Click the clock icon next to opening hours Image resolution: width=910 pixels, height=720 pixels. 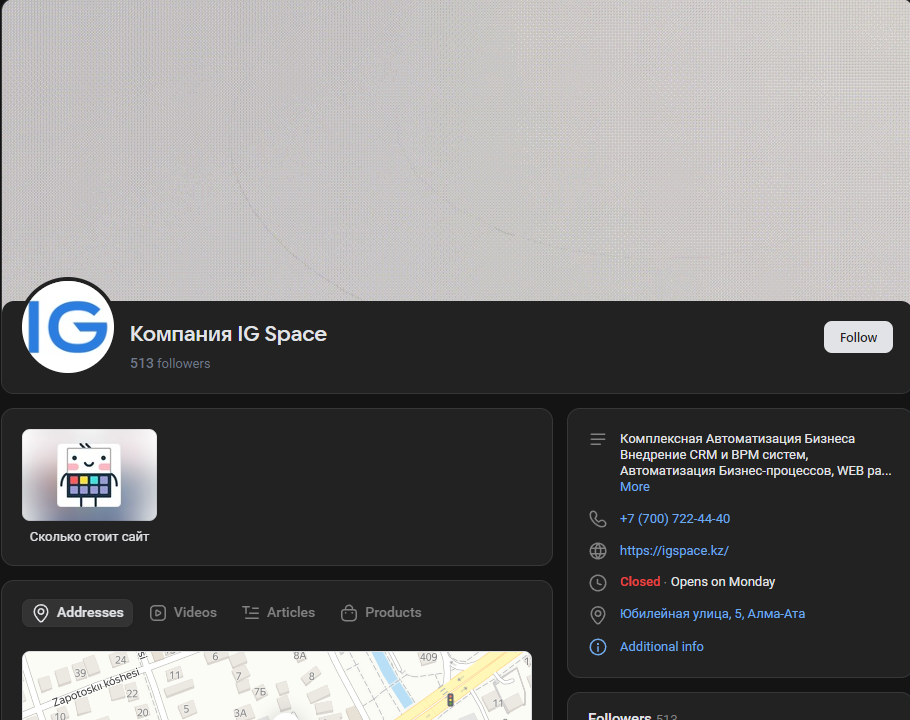tap(598, 582)
